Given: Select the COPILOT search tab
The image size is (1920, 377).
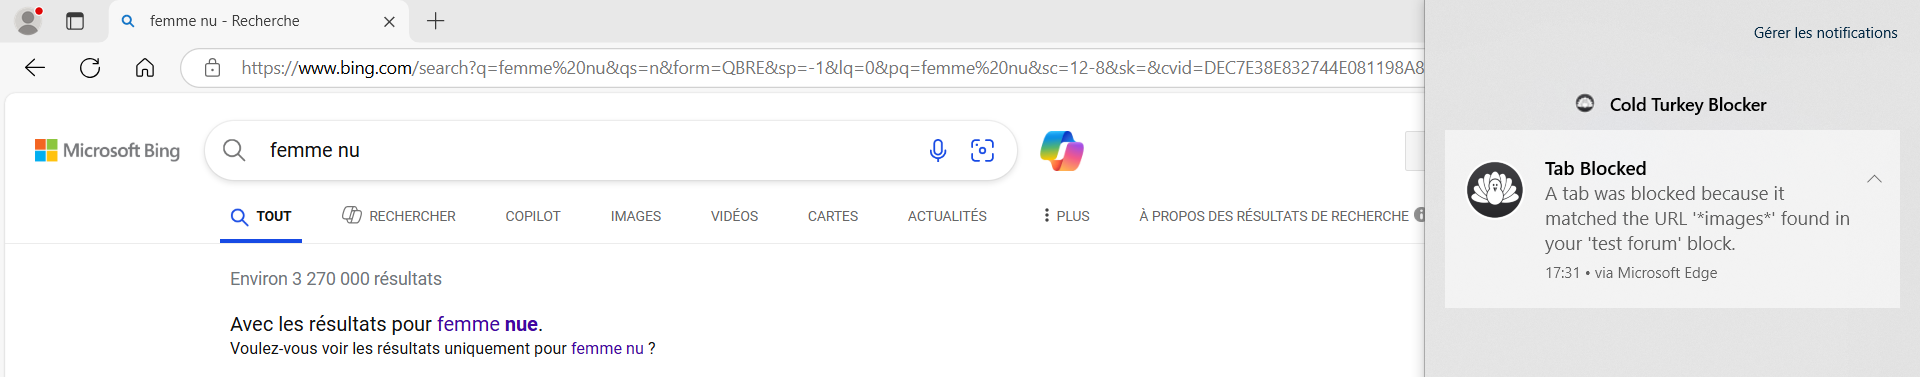Looking at the screenshot, I should [533, 216].
